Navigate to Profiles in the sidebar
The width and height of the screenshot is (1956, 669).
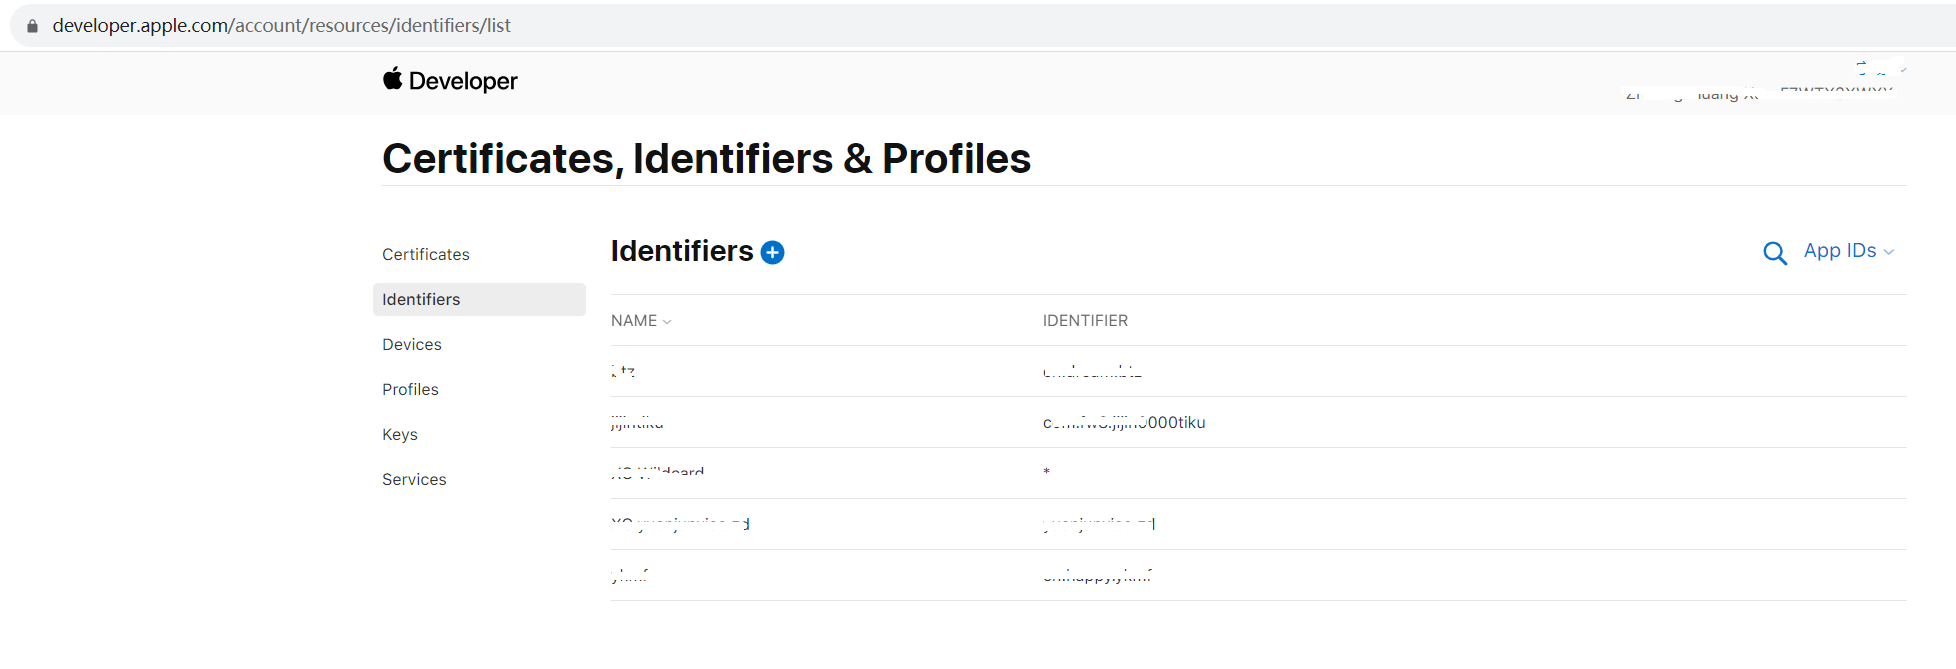click(x=410, y=390)
